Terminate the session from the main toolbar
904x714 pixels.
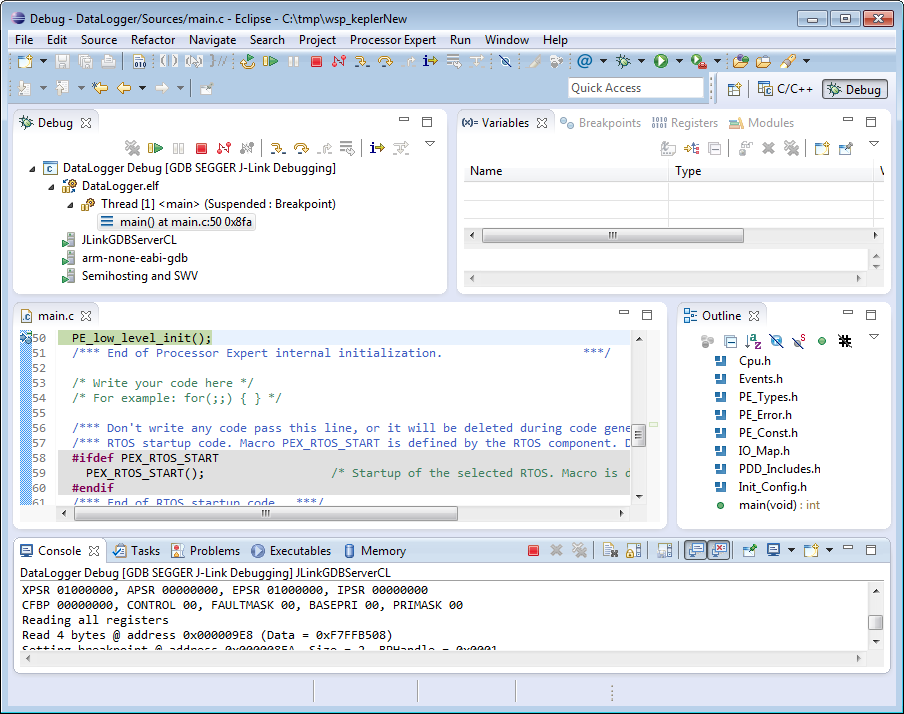pos(316,62)
